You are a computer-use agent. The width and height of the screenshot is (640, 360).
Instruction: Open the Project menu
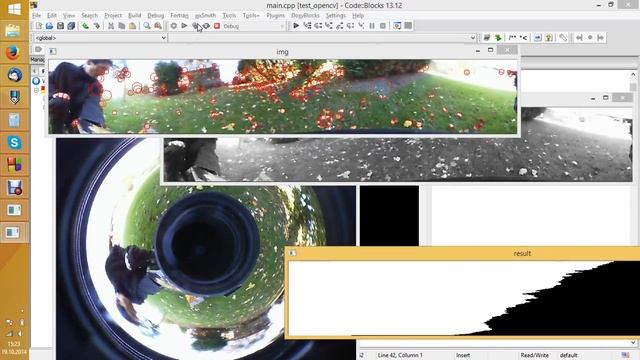click(x=113, y=16)
